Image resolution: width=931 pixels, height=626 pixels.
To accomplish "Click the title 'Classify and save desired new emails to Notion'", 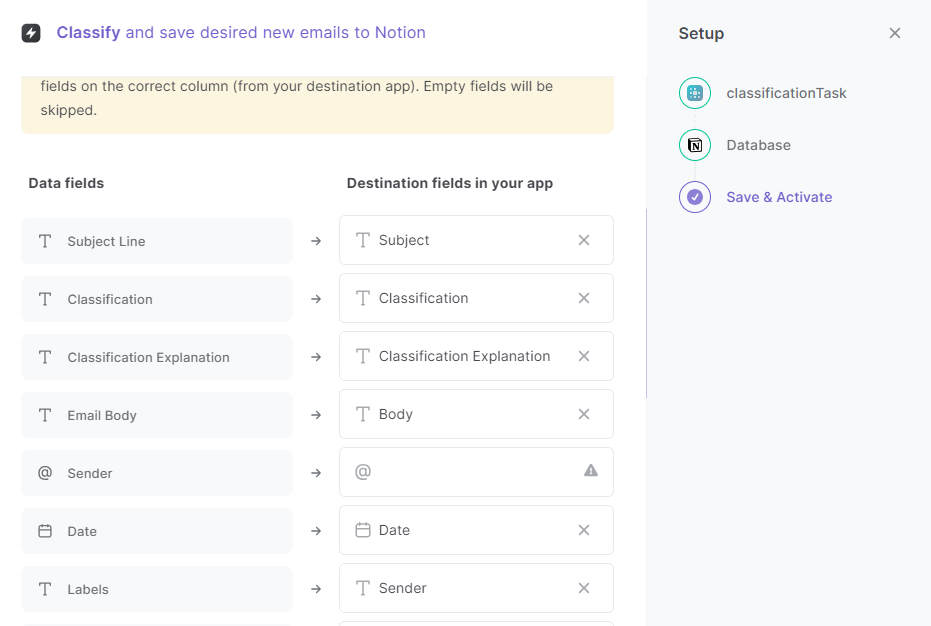I will 241,33.
